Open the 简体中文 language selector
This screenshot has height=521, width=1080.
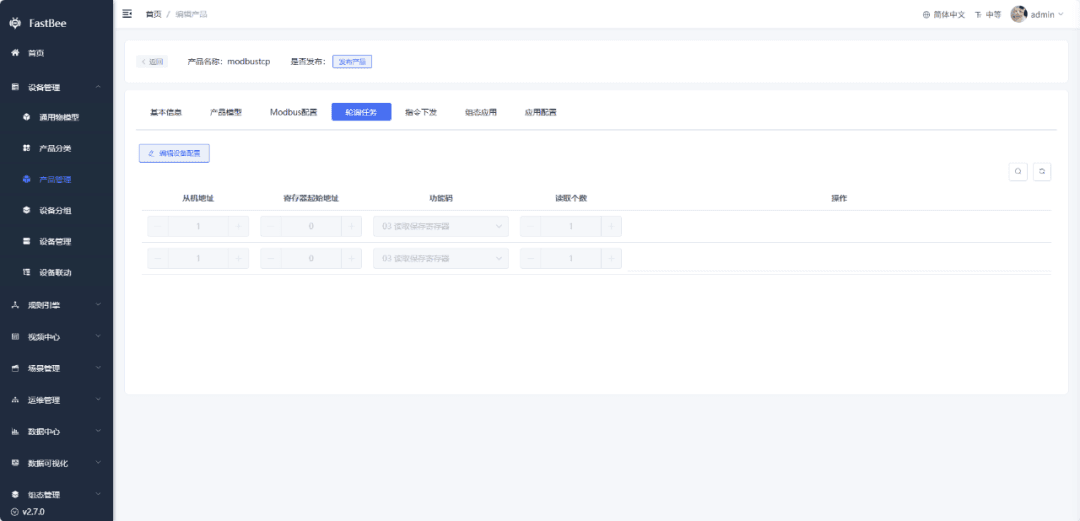[944, 14]
